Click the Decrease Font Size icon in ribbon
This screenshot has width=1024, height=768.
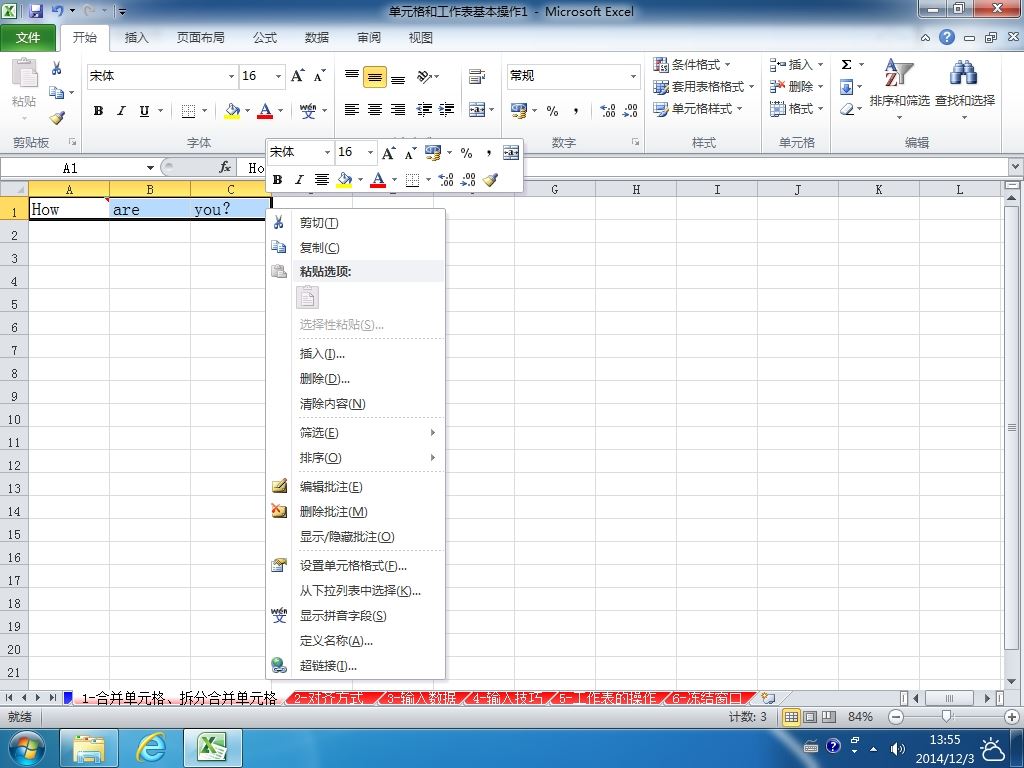[x=319, y=76]
